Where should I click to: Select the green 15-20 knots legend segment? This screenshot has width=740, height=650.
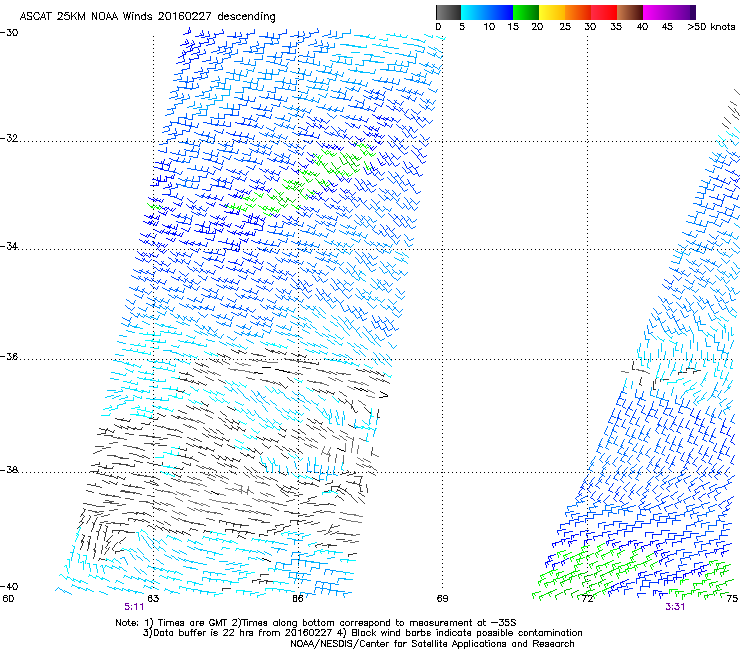(x=526, y=12)
